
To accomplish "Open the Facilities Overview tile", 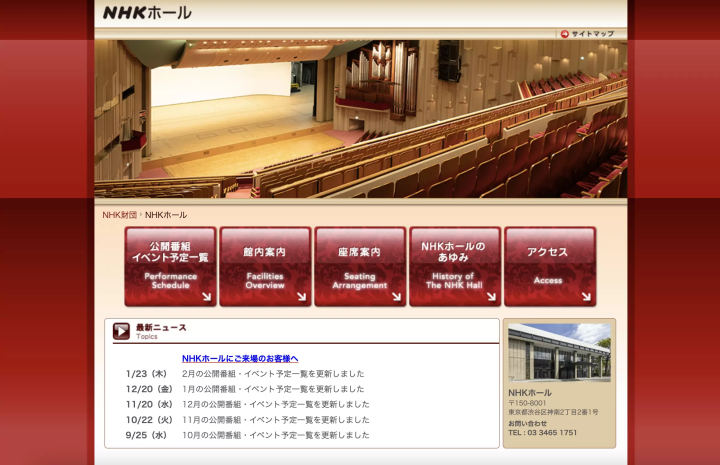I will (265, 266).
